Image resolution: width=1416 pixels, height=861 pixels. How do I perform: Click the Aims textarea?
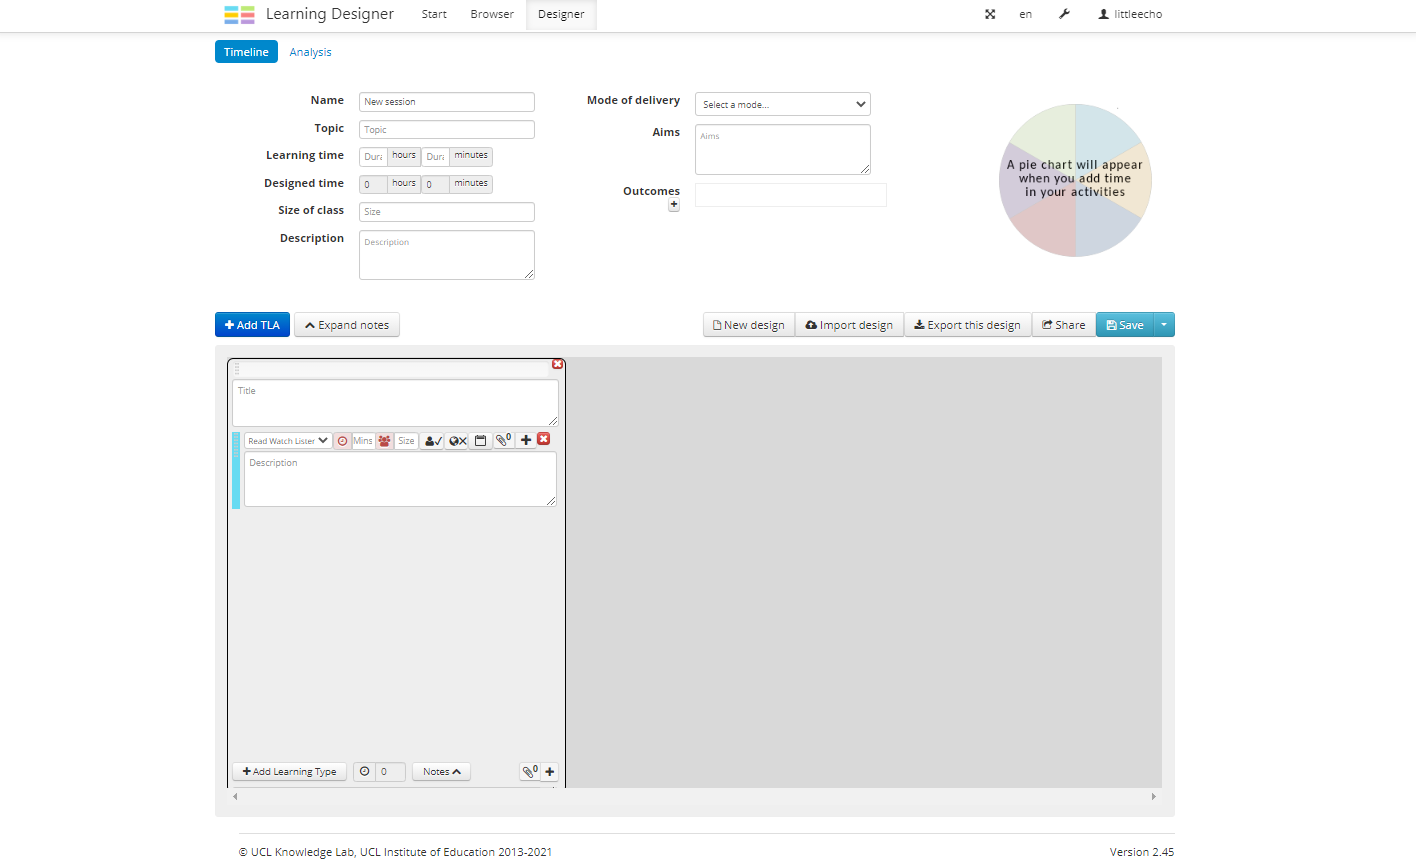(783, 149)
